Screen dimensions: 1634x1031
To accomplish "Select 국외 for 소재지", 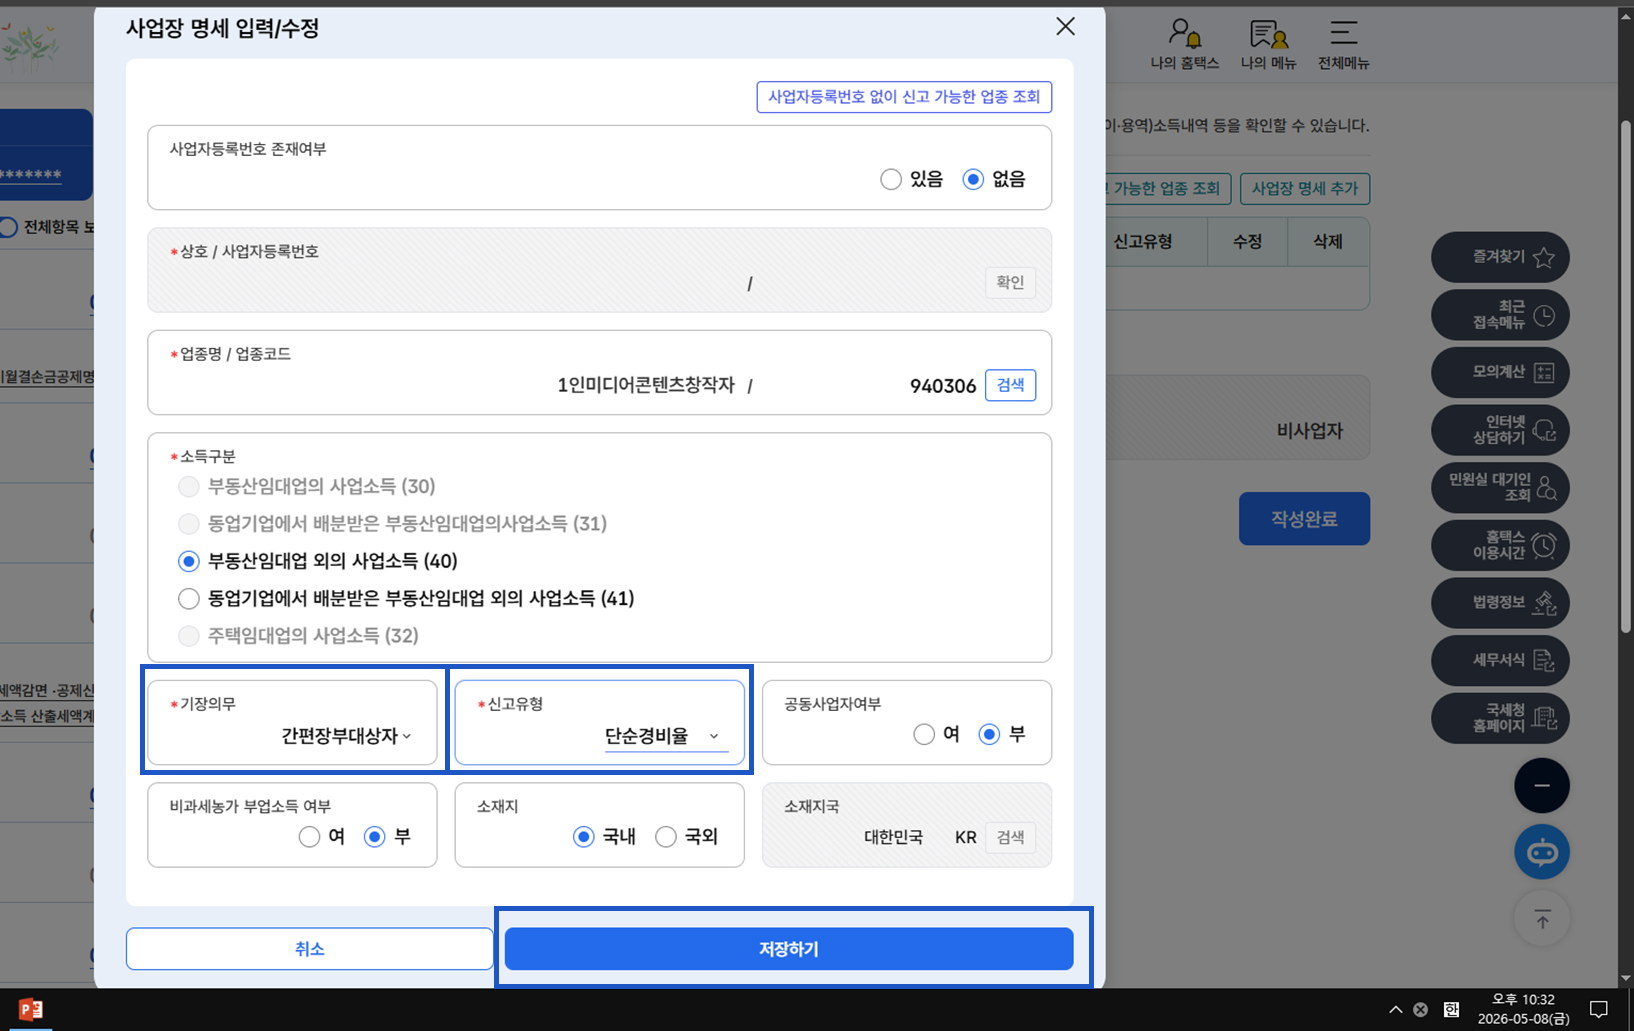I will pyautogui.click(x=665, y=836).
